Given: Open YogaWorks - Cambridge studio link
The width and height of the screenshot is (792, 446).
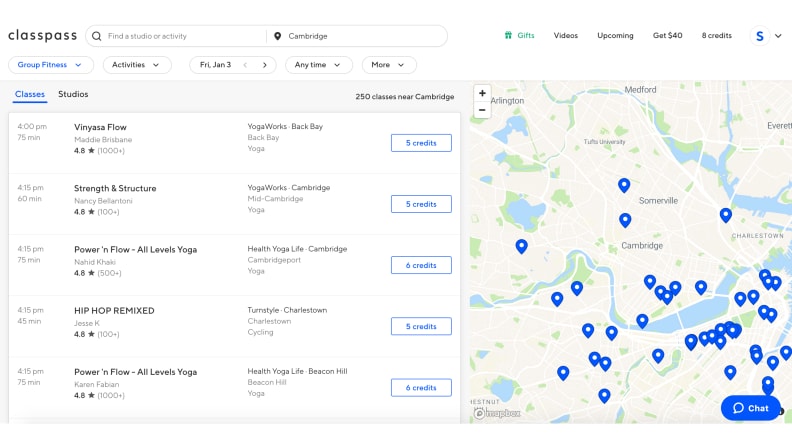Looking at the screenshot, I should 288,187.
